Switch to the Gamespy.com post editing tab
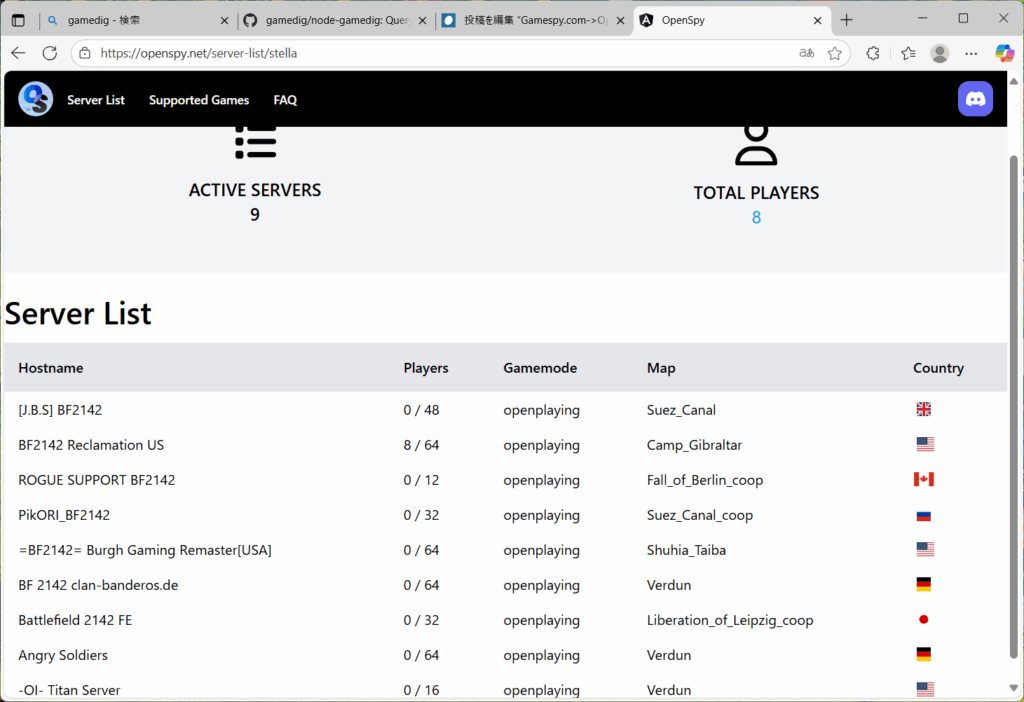This screenshot has height=702, width=1024. click(534, 20)
